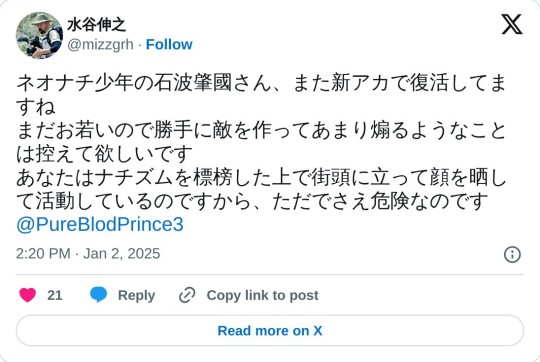Open the @mizzgrh handle link
540x362 pixels.
click(100, 44)
